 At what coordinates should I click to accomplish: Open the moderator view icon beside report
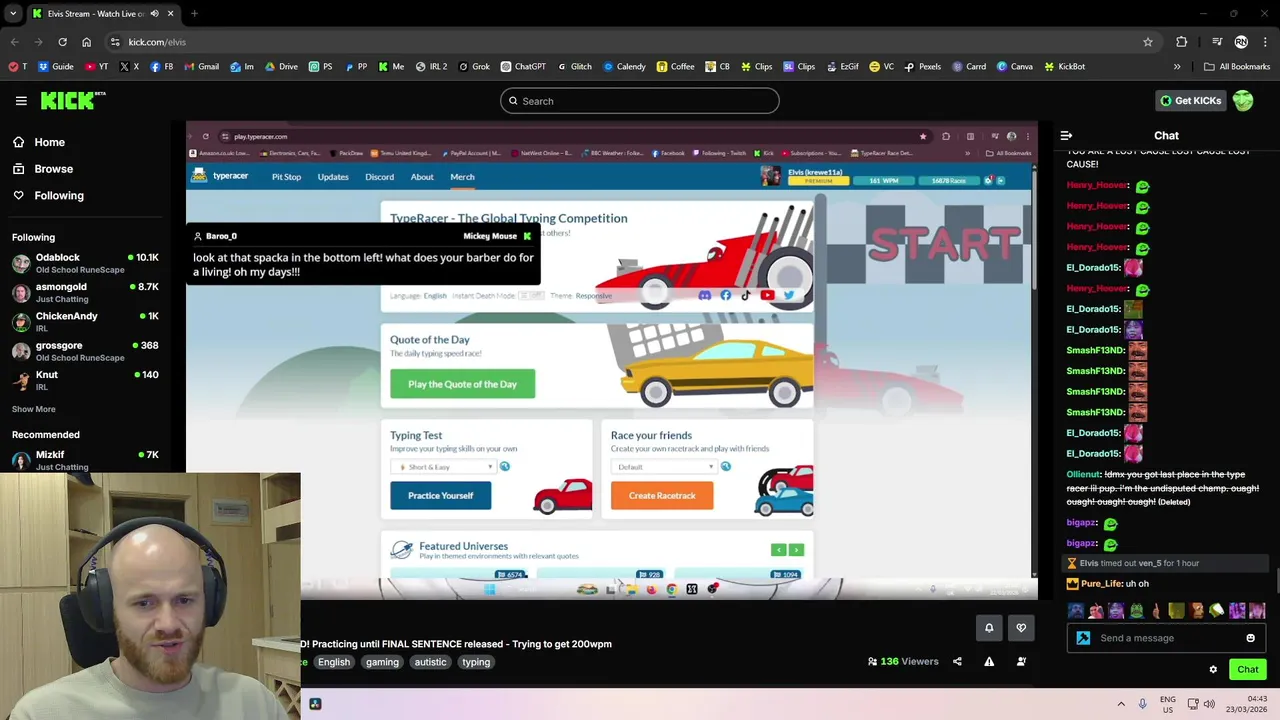[x=1021, y=661]
